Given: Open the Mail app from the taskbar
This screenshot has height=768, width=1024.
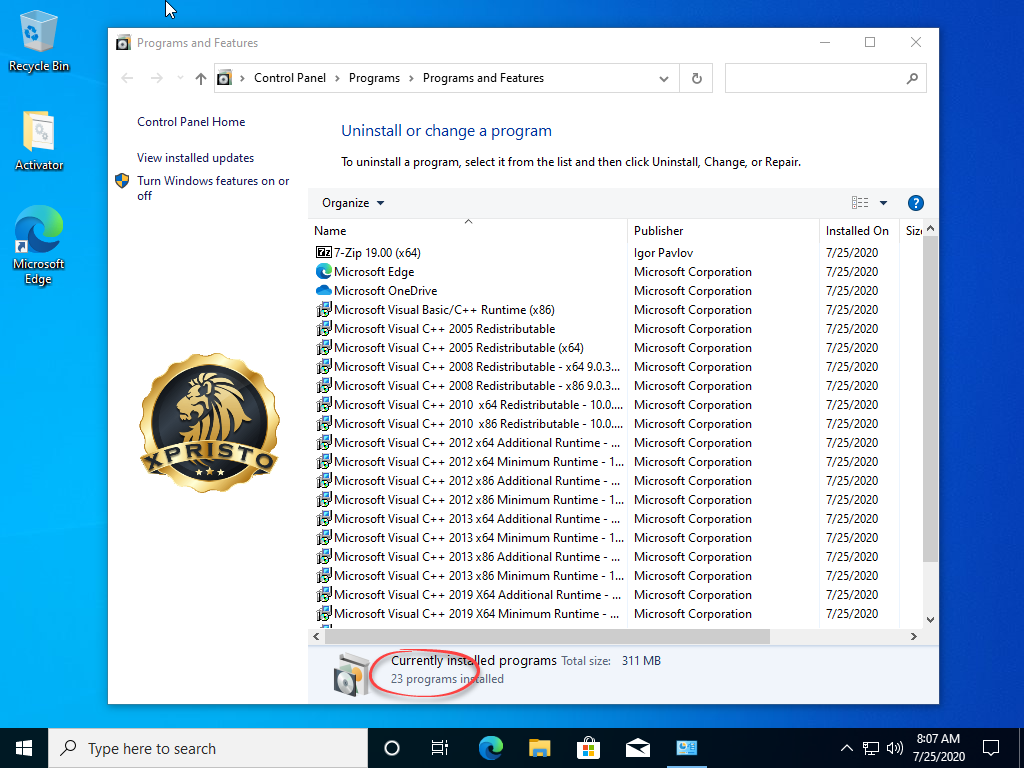Looking at the screenshot, I should [637, 748].
